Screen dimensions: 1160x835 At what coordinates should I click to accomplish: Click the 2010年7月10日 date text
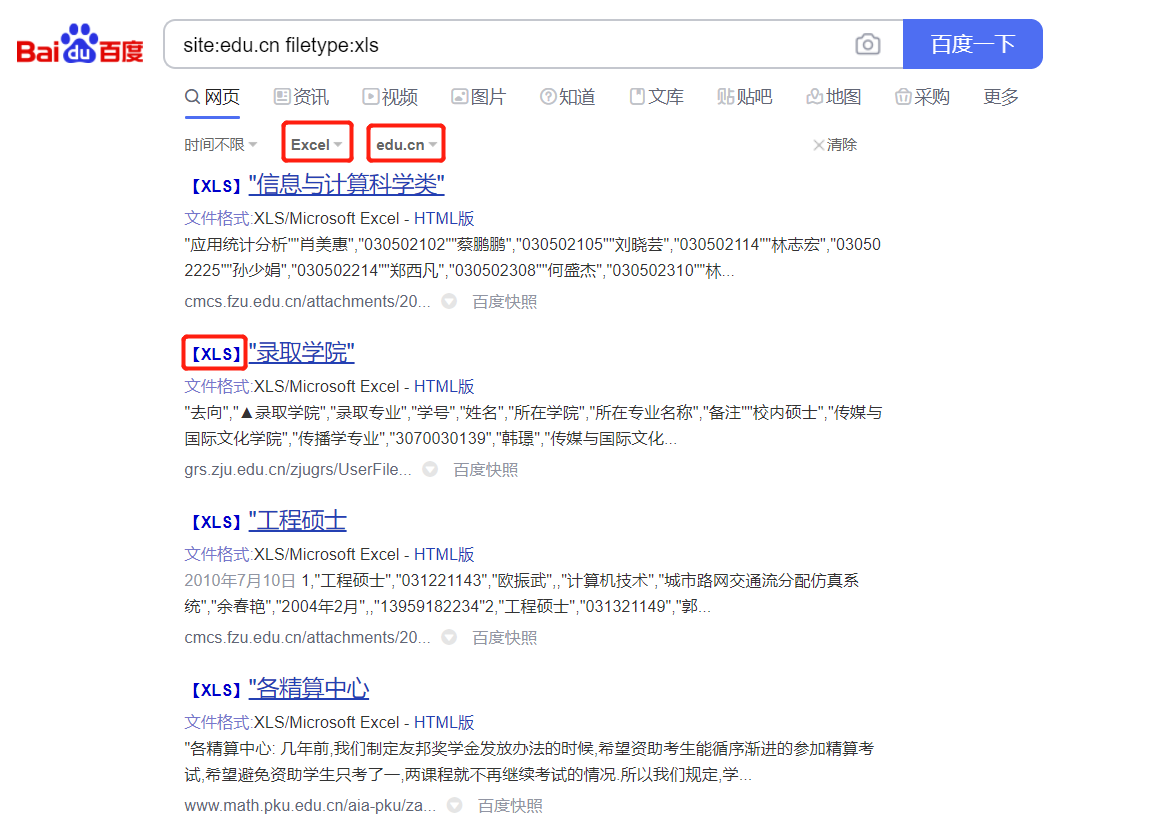point(240,581)
